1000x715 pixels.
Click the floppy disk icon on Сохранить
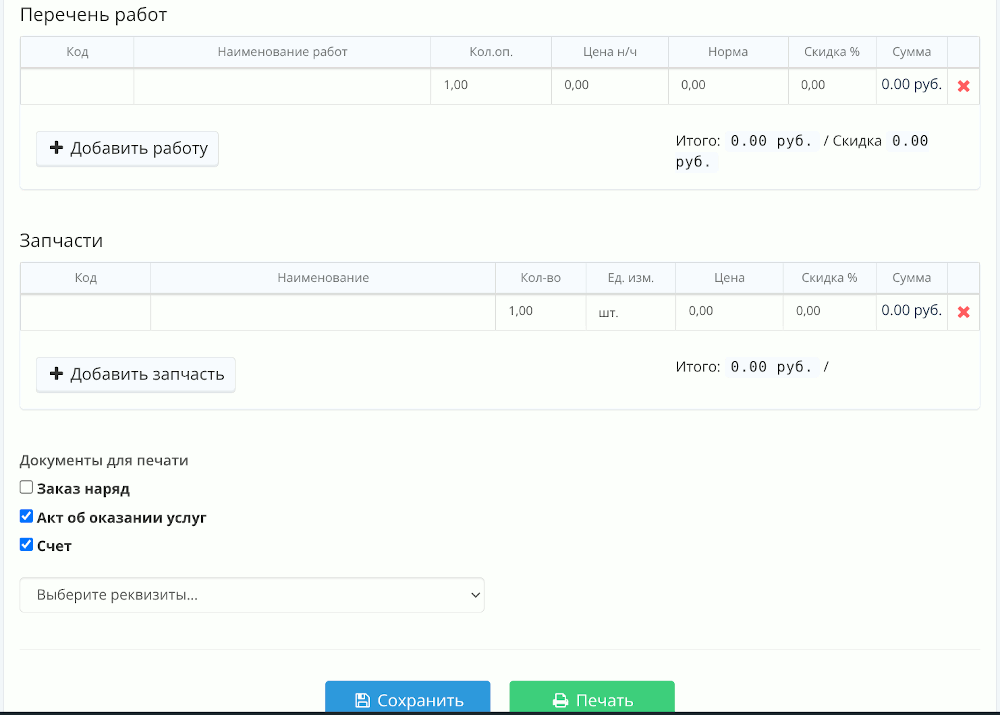point(362,700)
